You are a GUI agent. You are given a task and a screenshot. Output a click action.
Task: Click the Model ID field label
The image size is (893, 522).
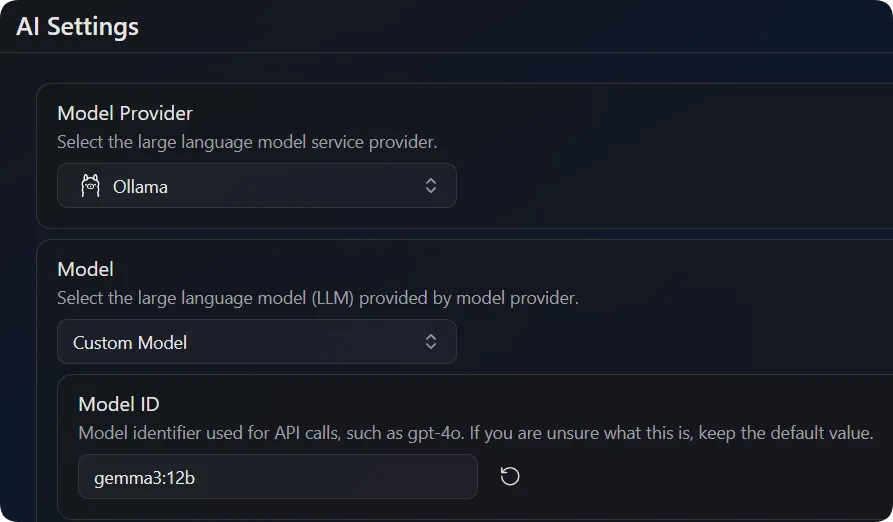click(119, 404)
